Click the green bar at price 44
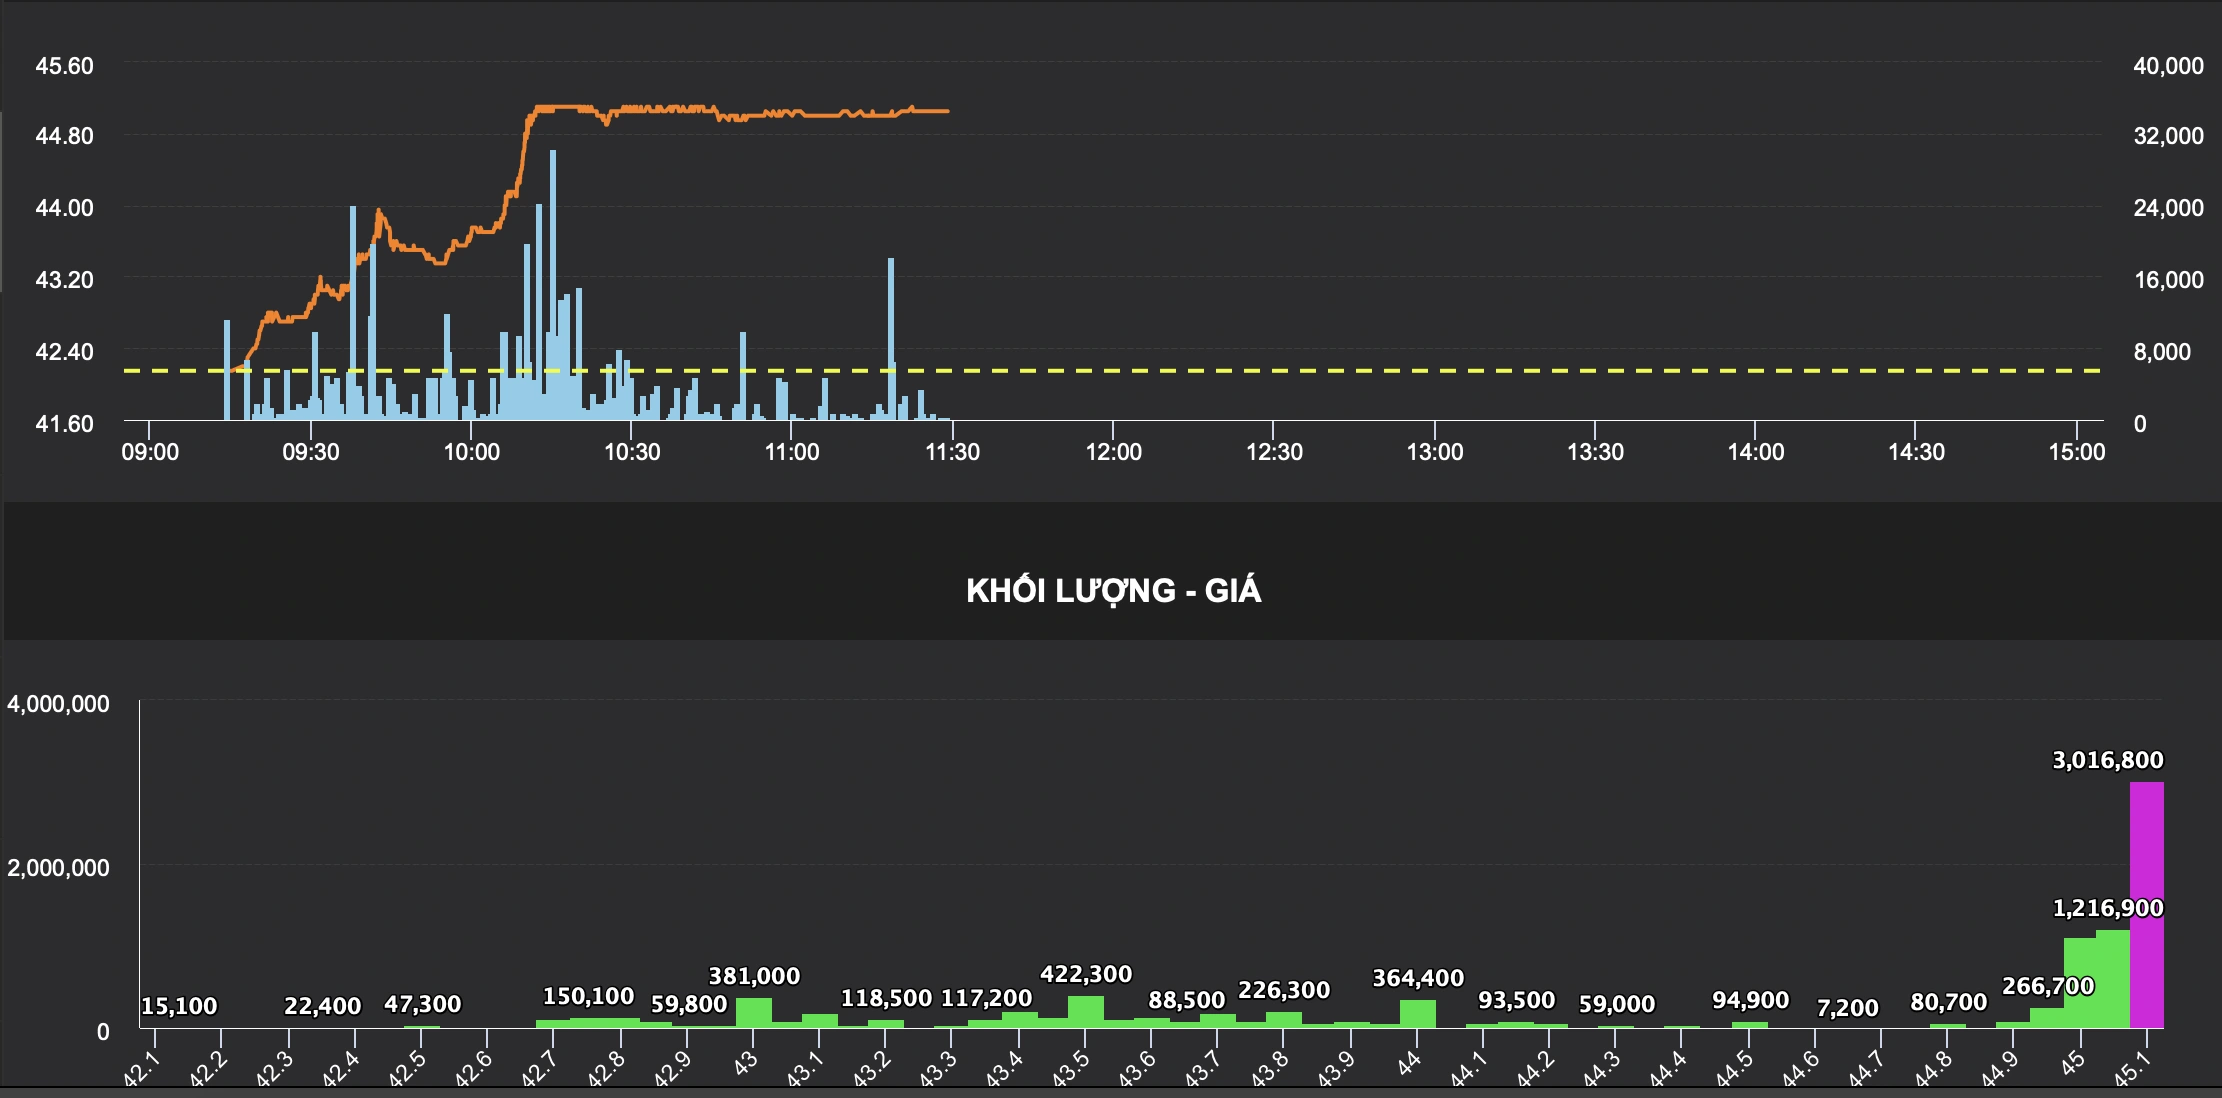 click(1418, 1014)
